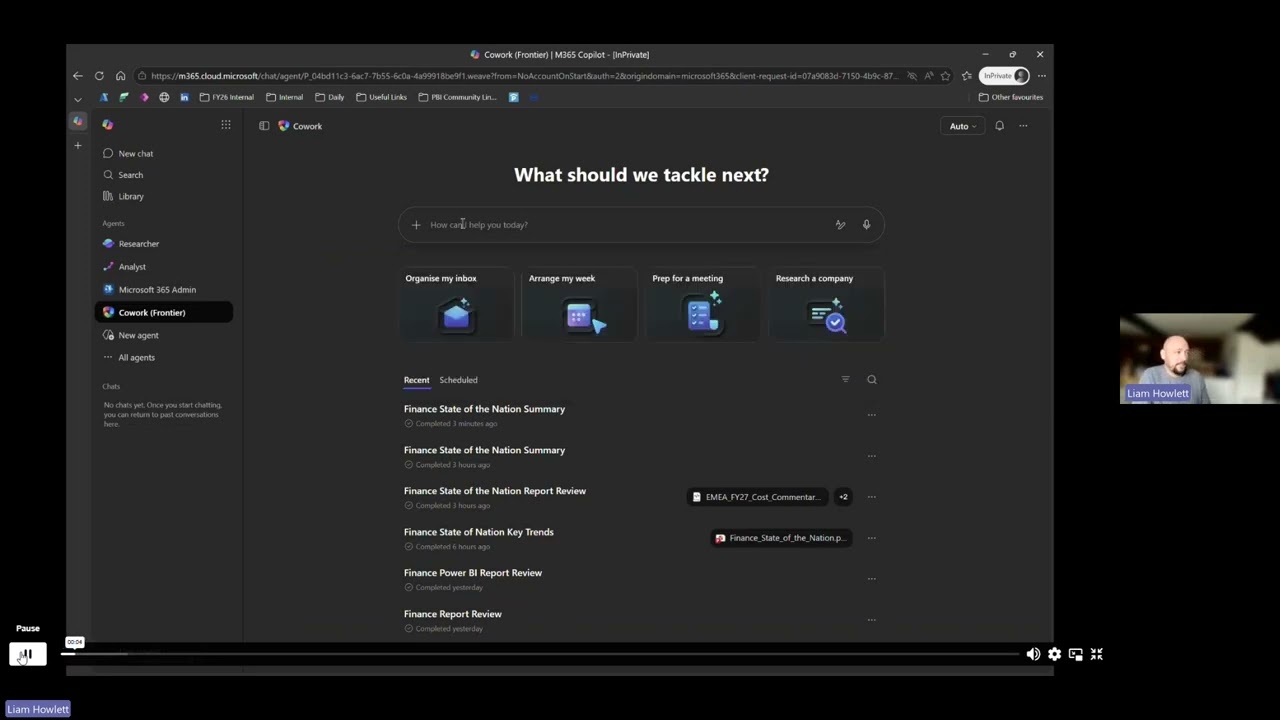Expand the +2 attachments badge
This screenshot has height=720, width=1280.
coord(843,497)
